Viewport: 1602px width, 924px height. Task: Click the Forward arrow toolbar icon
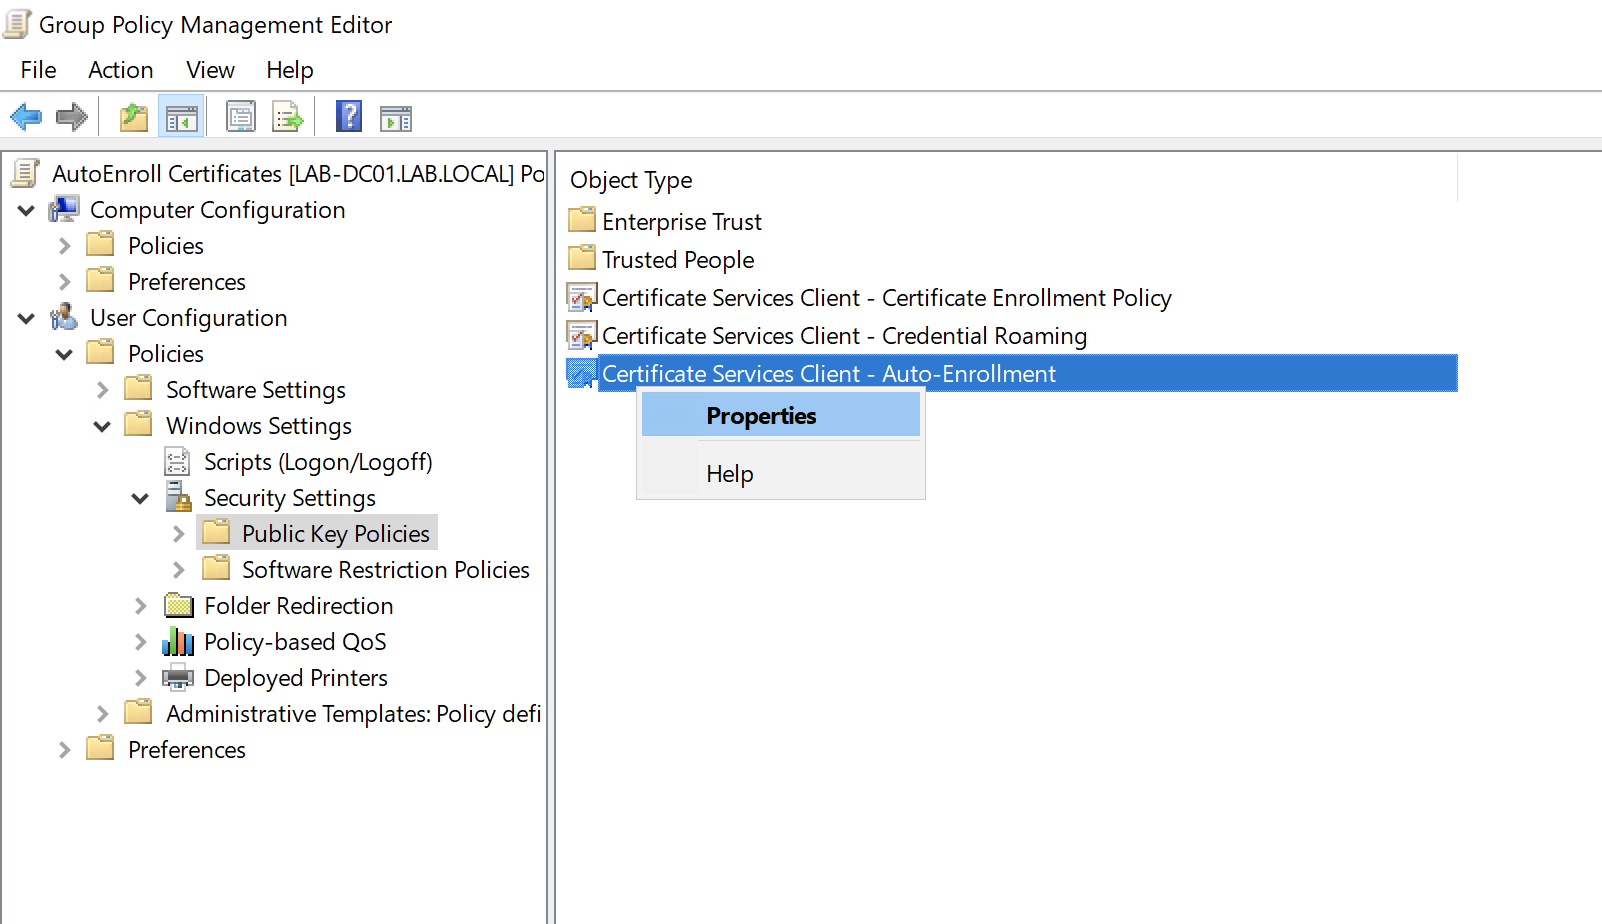(72, 117)
